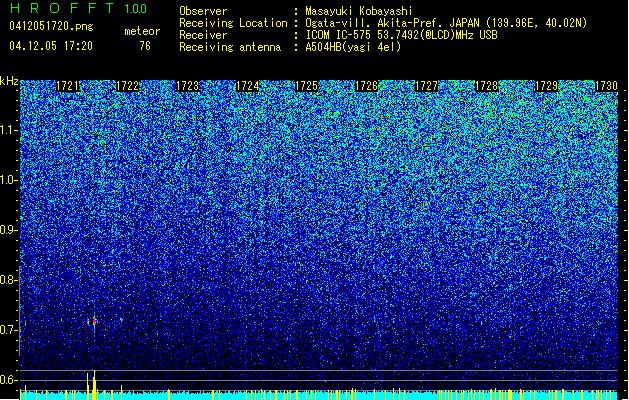Viewport: 629px width, 400px height.
Task: Click the Receiving antenna field label
Action: [x=230, y=47]
